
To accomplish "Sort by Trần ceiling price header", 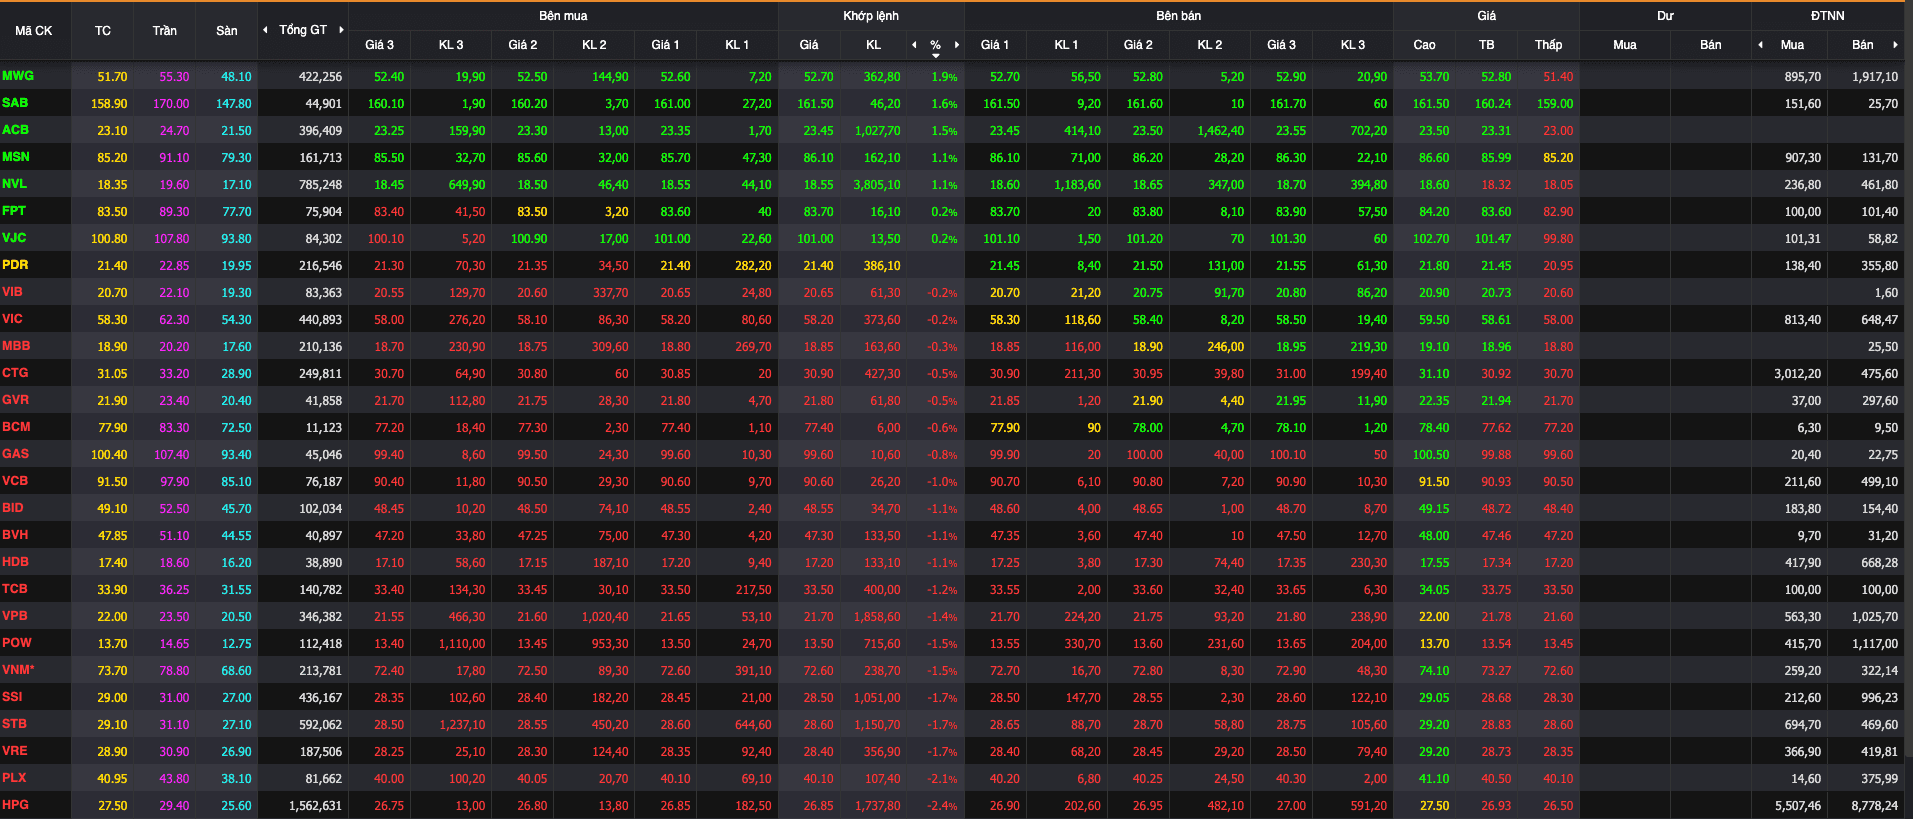I will (x=165, y=31).
